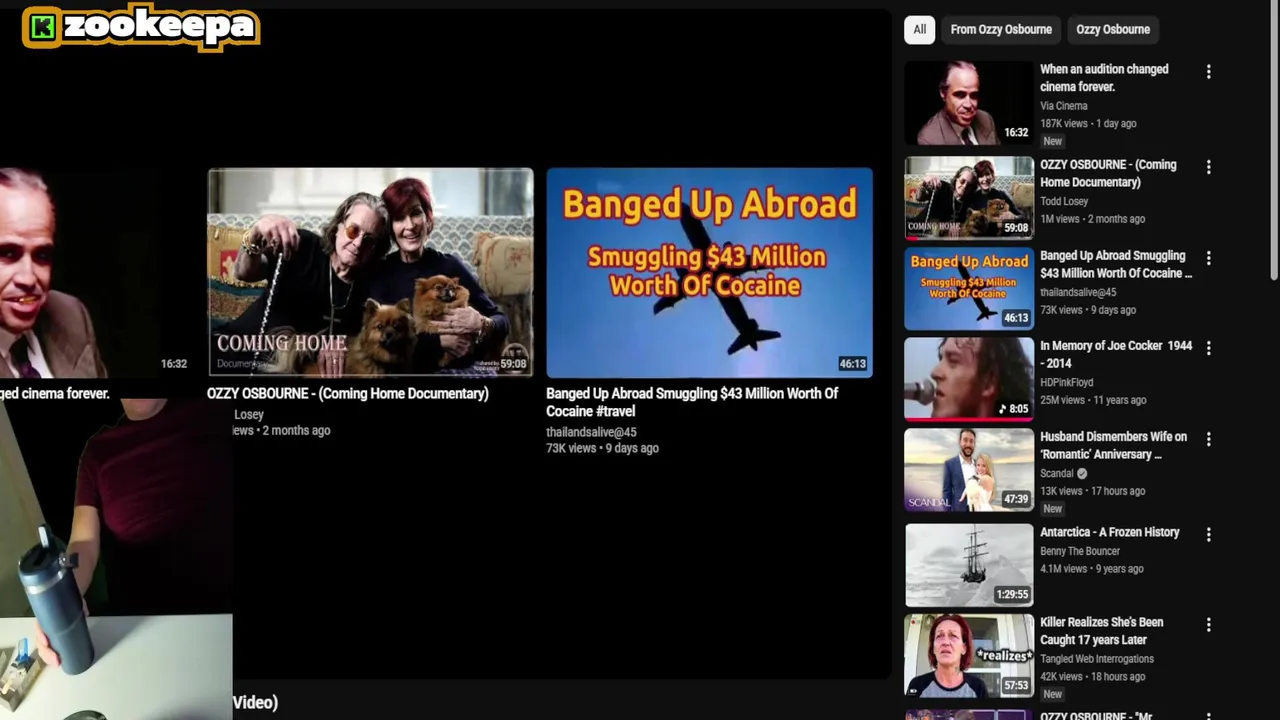Image resolution: width=1280 pixels, height=720 pixels.
Task: Open the large Banged Up Abroad end-screen thumbnail
Action: (709, 272)
